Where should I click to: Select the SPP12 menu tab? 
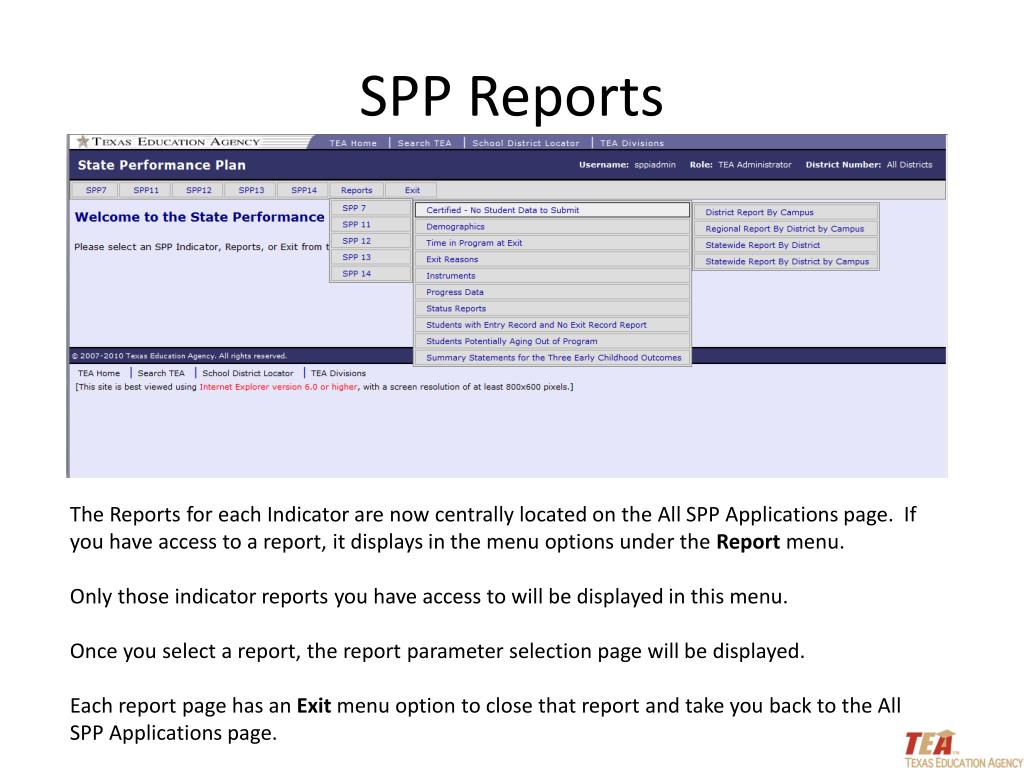point(199,190)
